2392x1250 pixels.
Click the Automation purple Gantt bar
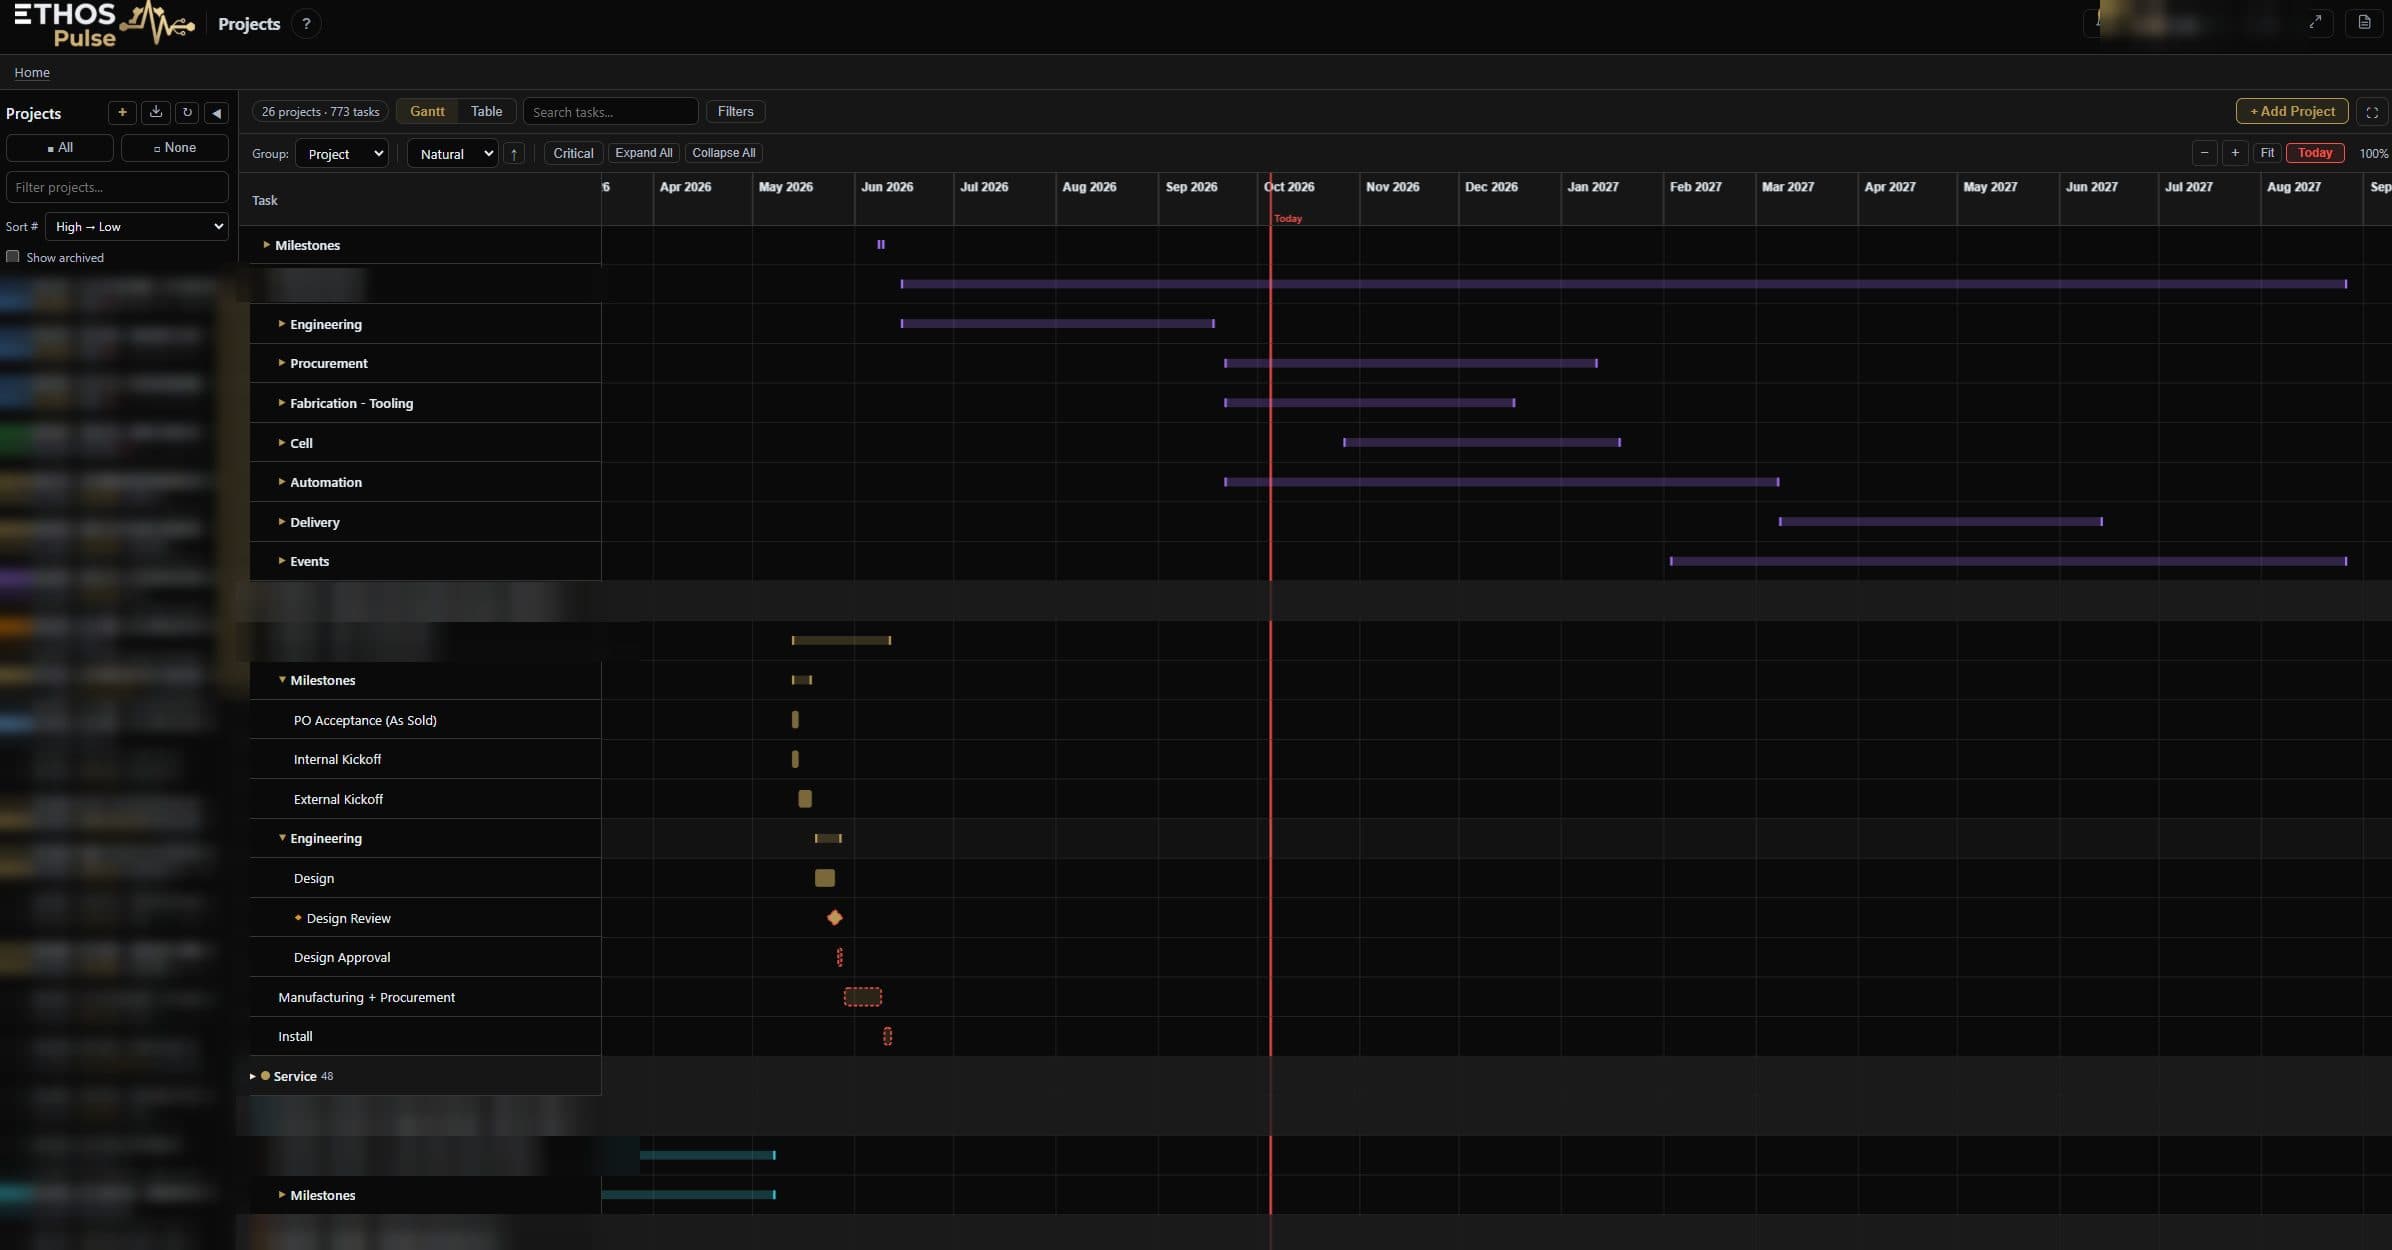pos(1501,482)
